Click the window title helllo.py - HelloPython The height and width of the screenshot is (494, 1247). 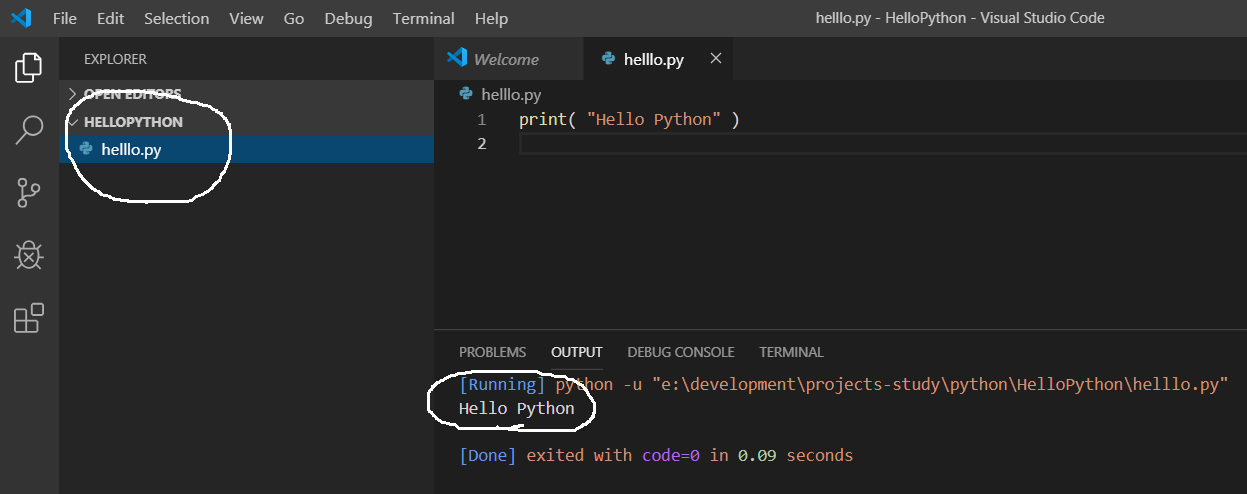tap(960, 18)
